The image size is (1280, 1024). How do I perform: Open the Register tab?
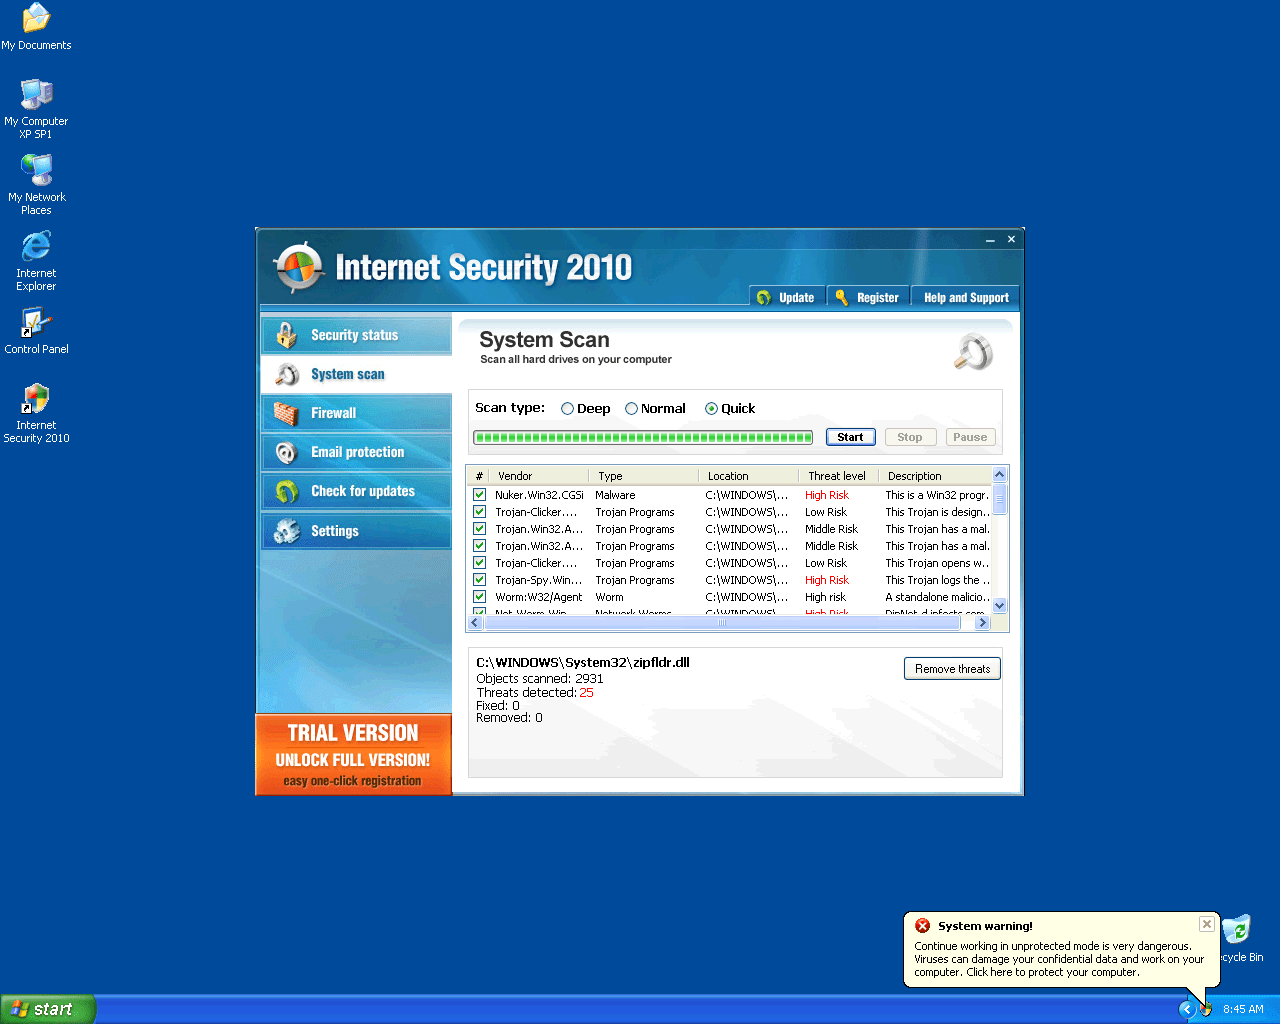(868, 297)
